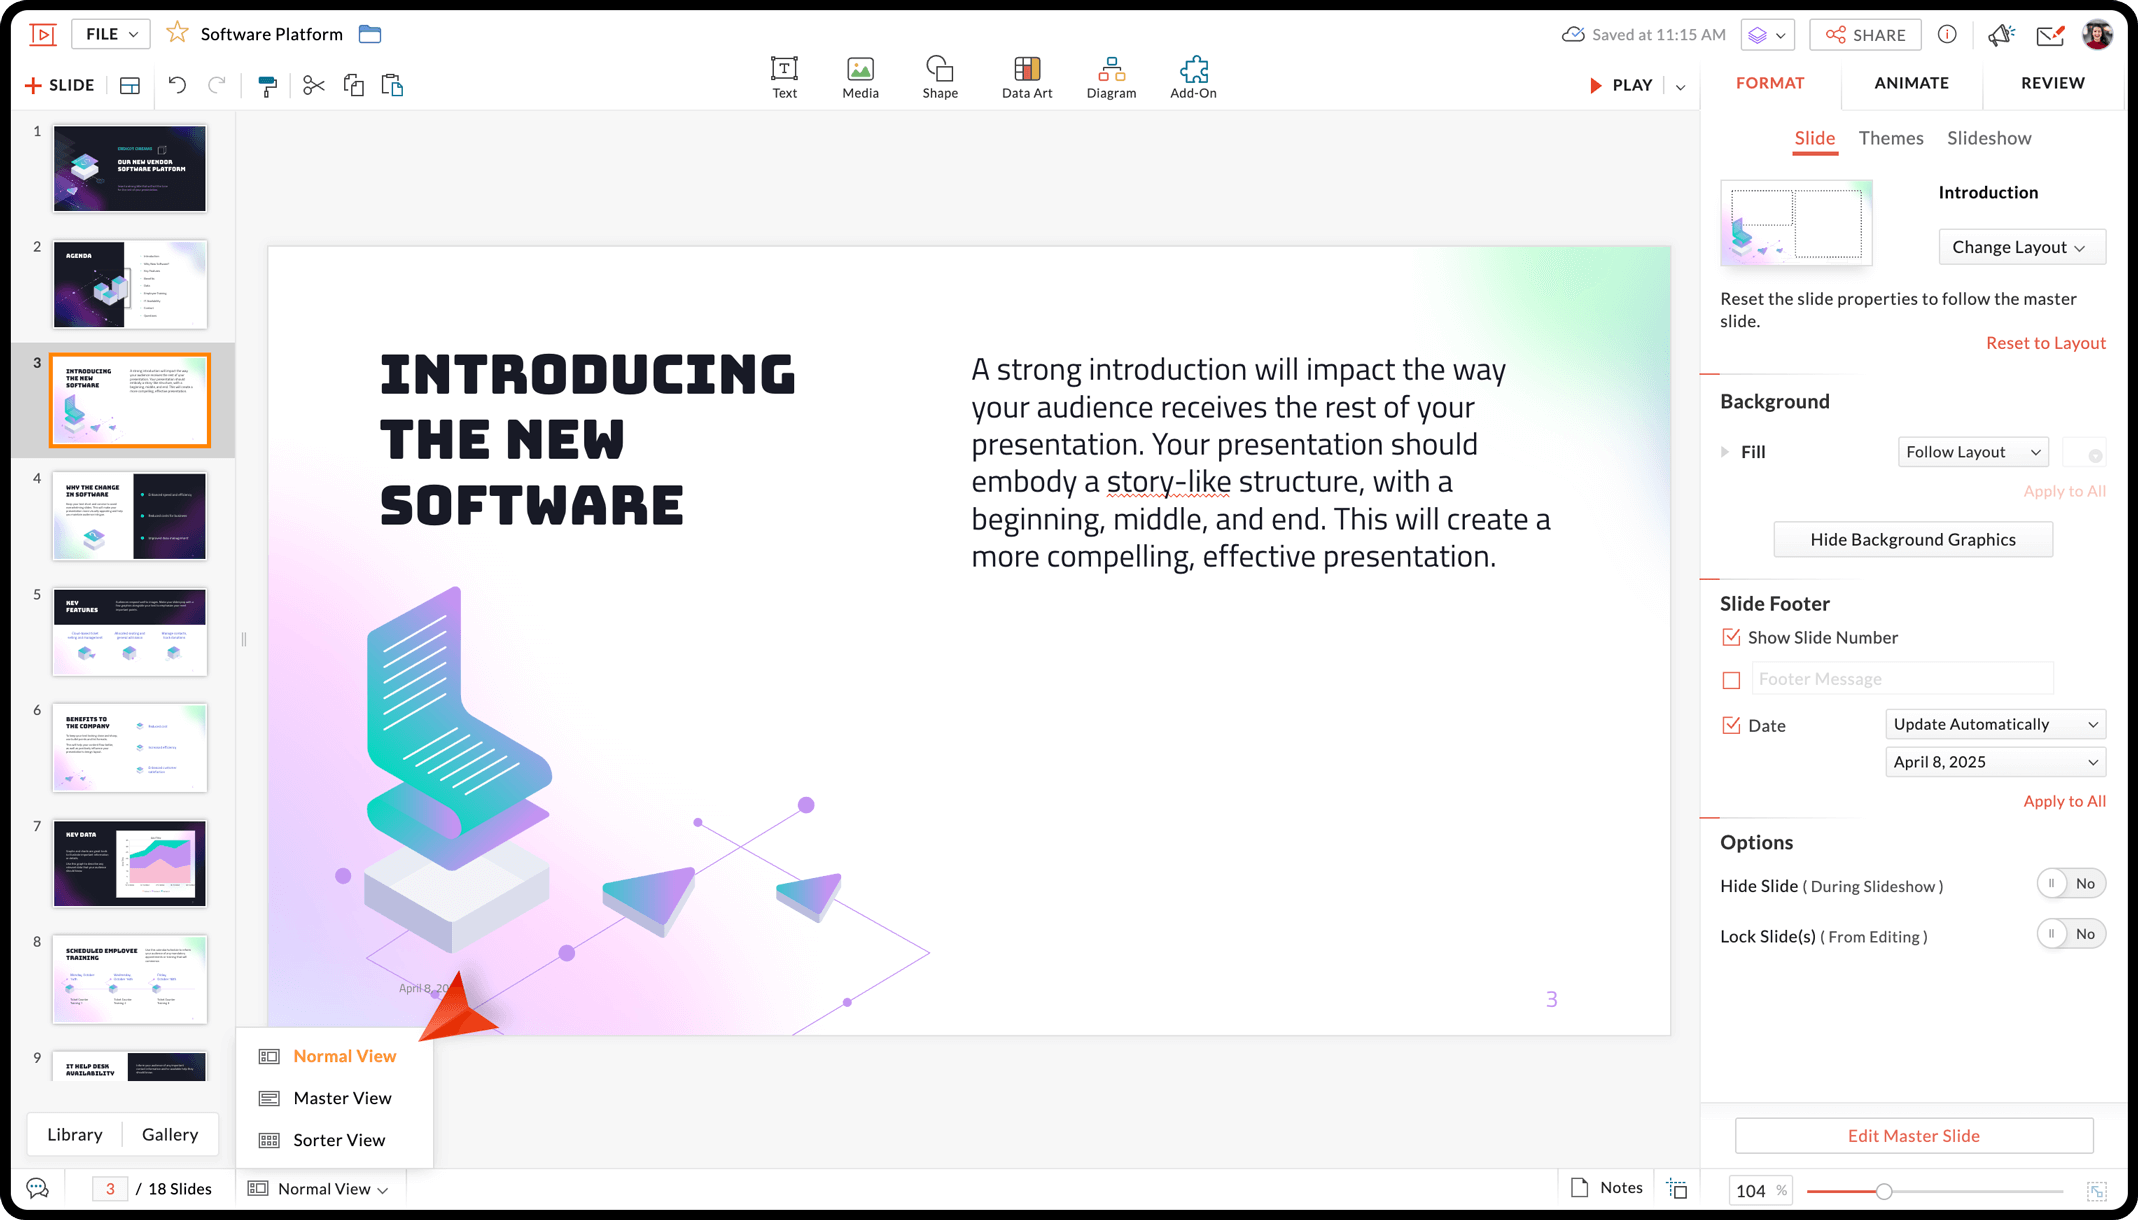Open the Diagram tool

(x=1110, y=77)
